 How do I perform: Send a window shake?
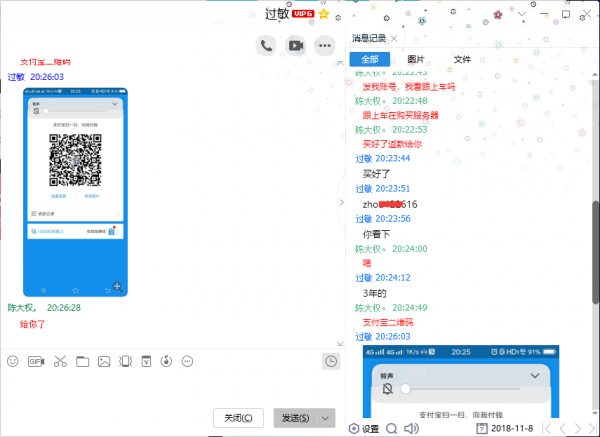point(126,361)
